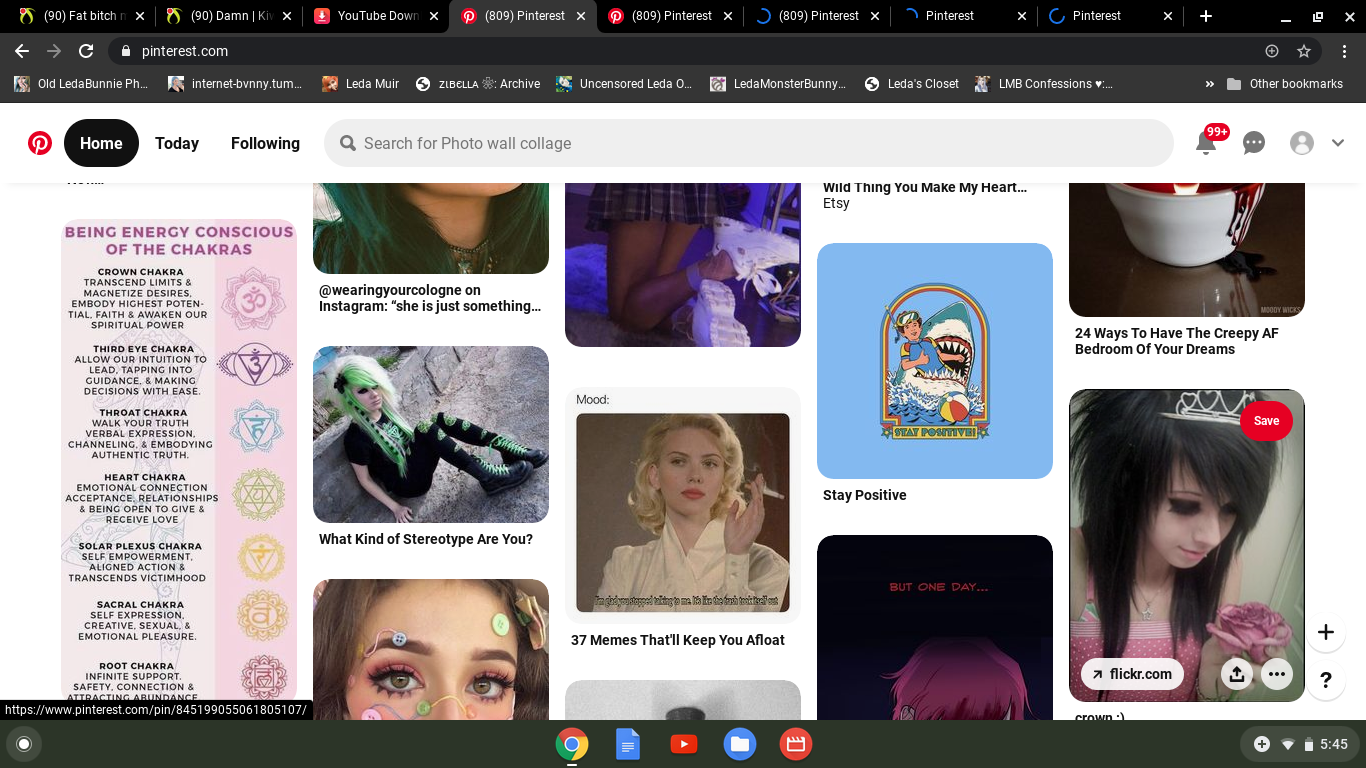Open the Mood blonde woman meme pin
The width and height of the screenshot is (1366, 768).
[683, 506]
